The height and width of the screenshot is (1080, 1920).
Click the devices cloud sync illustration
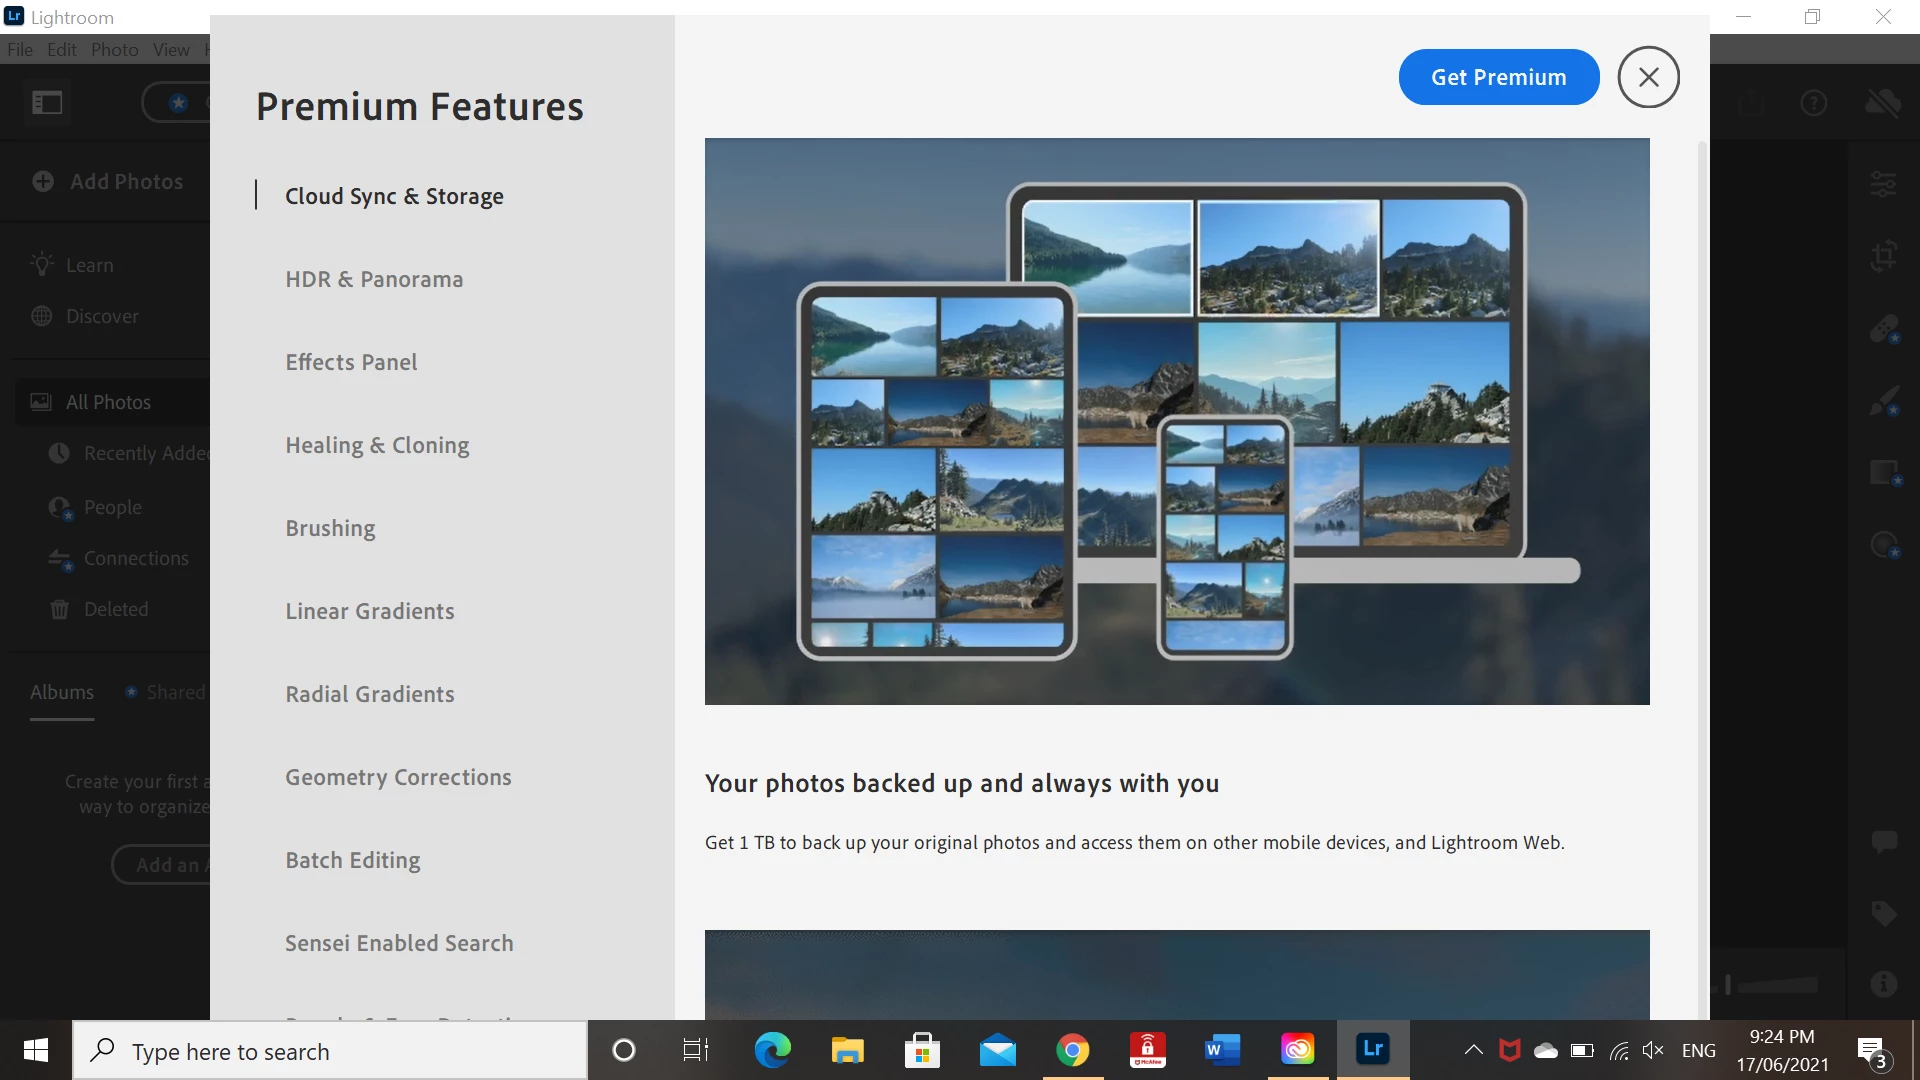click(1176, 421)
